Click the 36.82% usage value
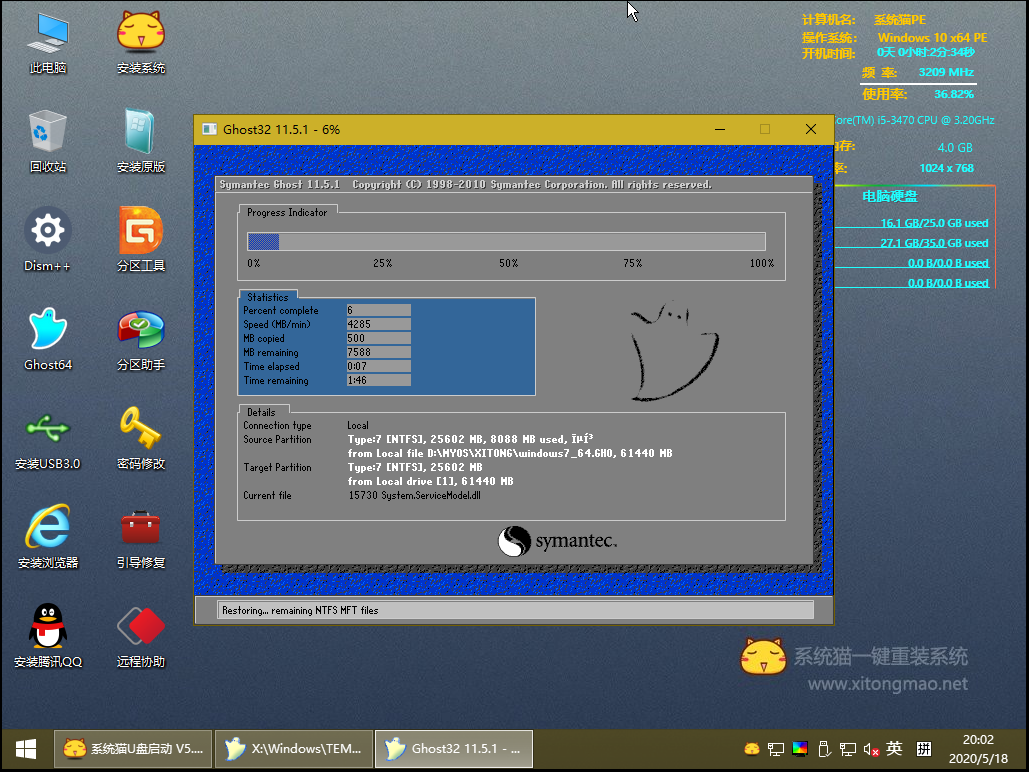The image size is (1029, 772). [x=954, y=95]
